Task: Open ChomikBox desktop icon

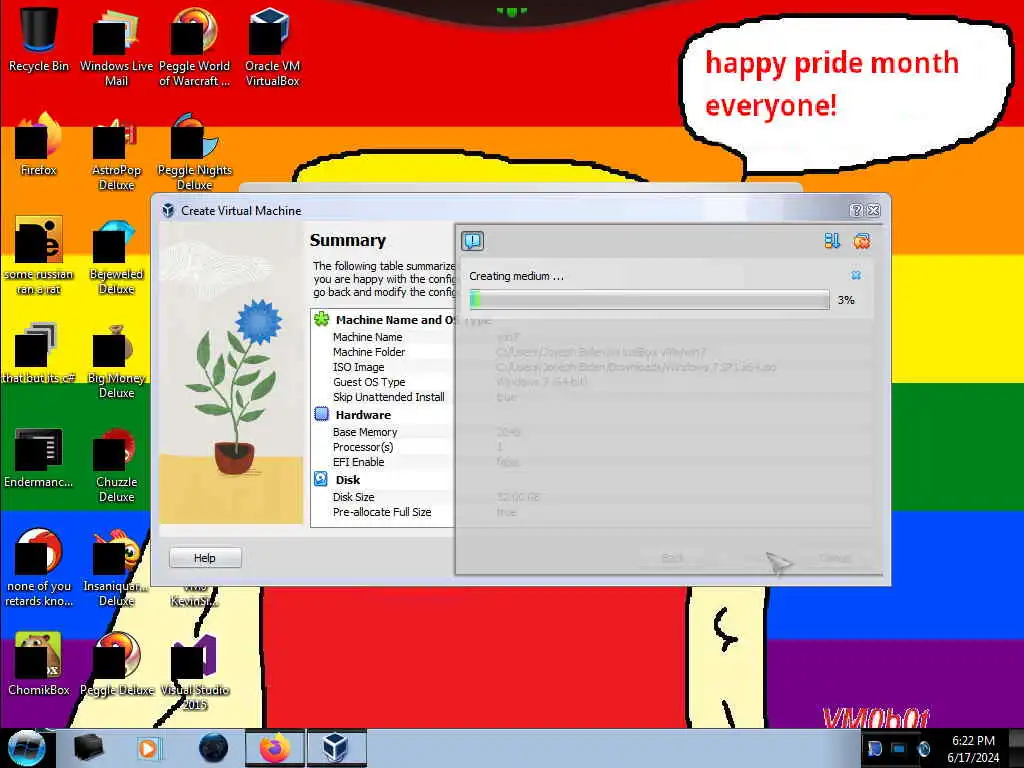Action: coord(39,665)
